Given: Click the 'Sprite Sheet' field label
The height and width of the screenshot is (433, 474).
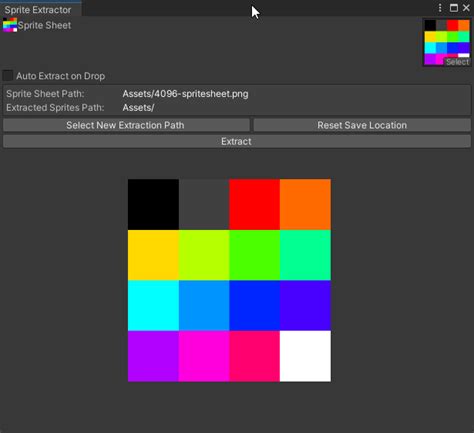Looking at the screenshot, I should 44,25.
